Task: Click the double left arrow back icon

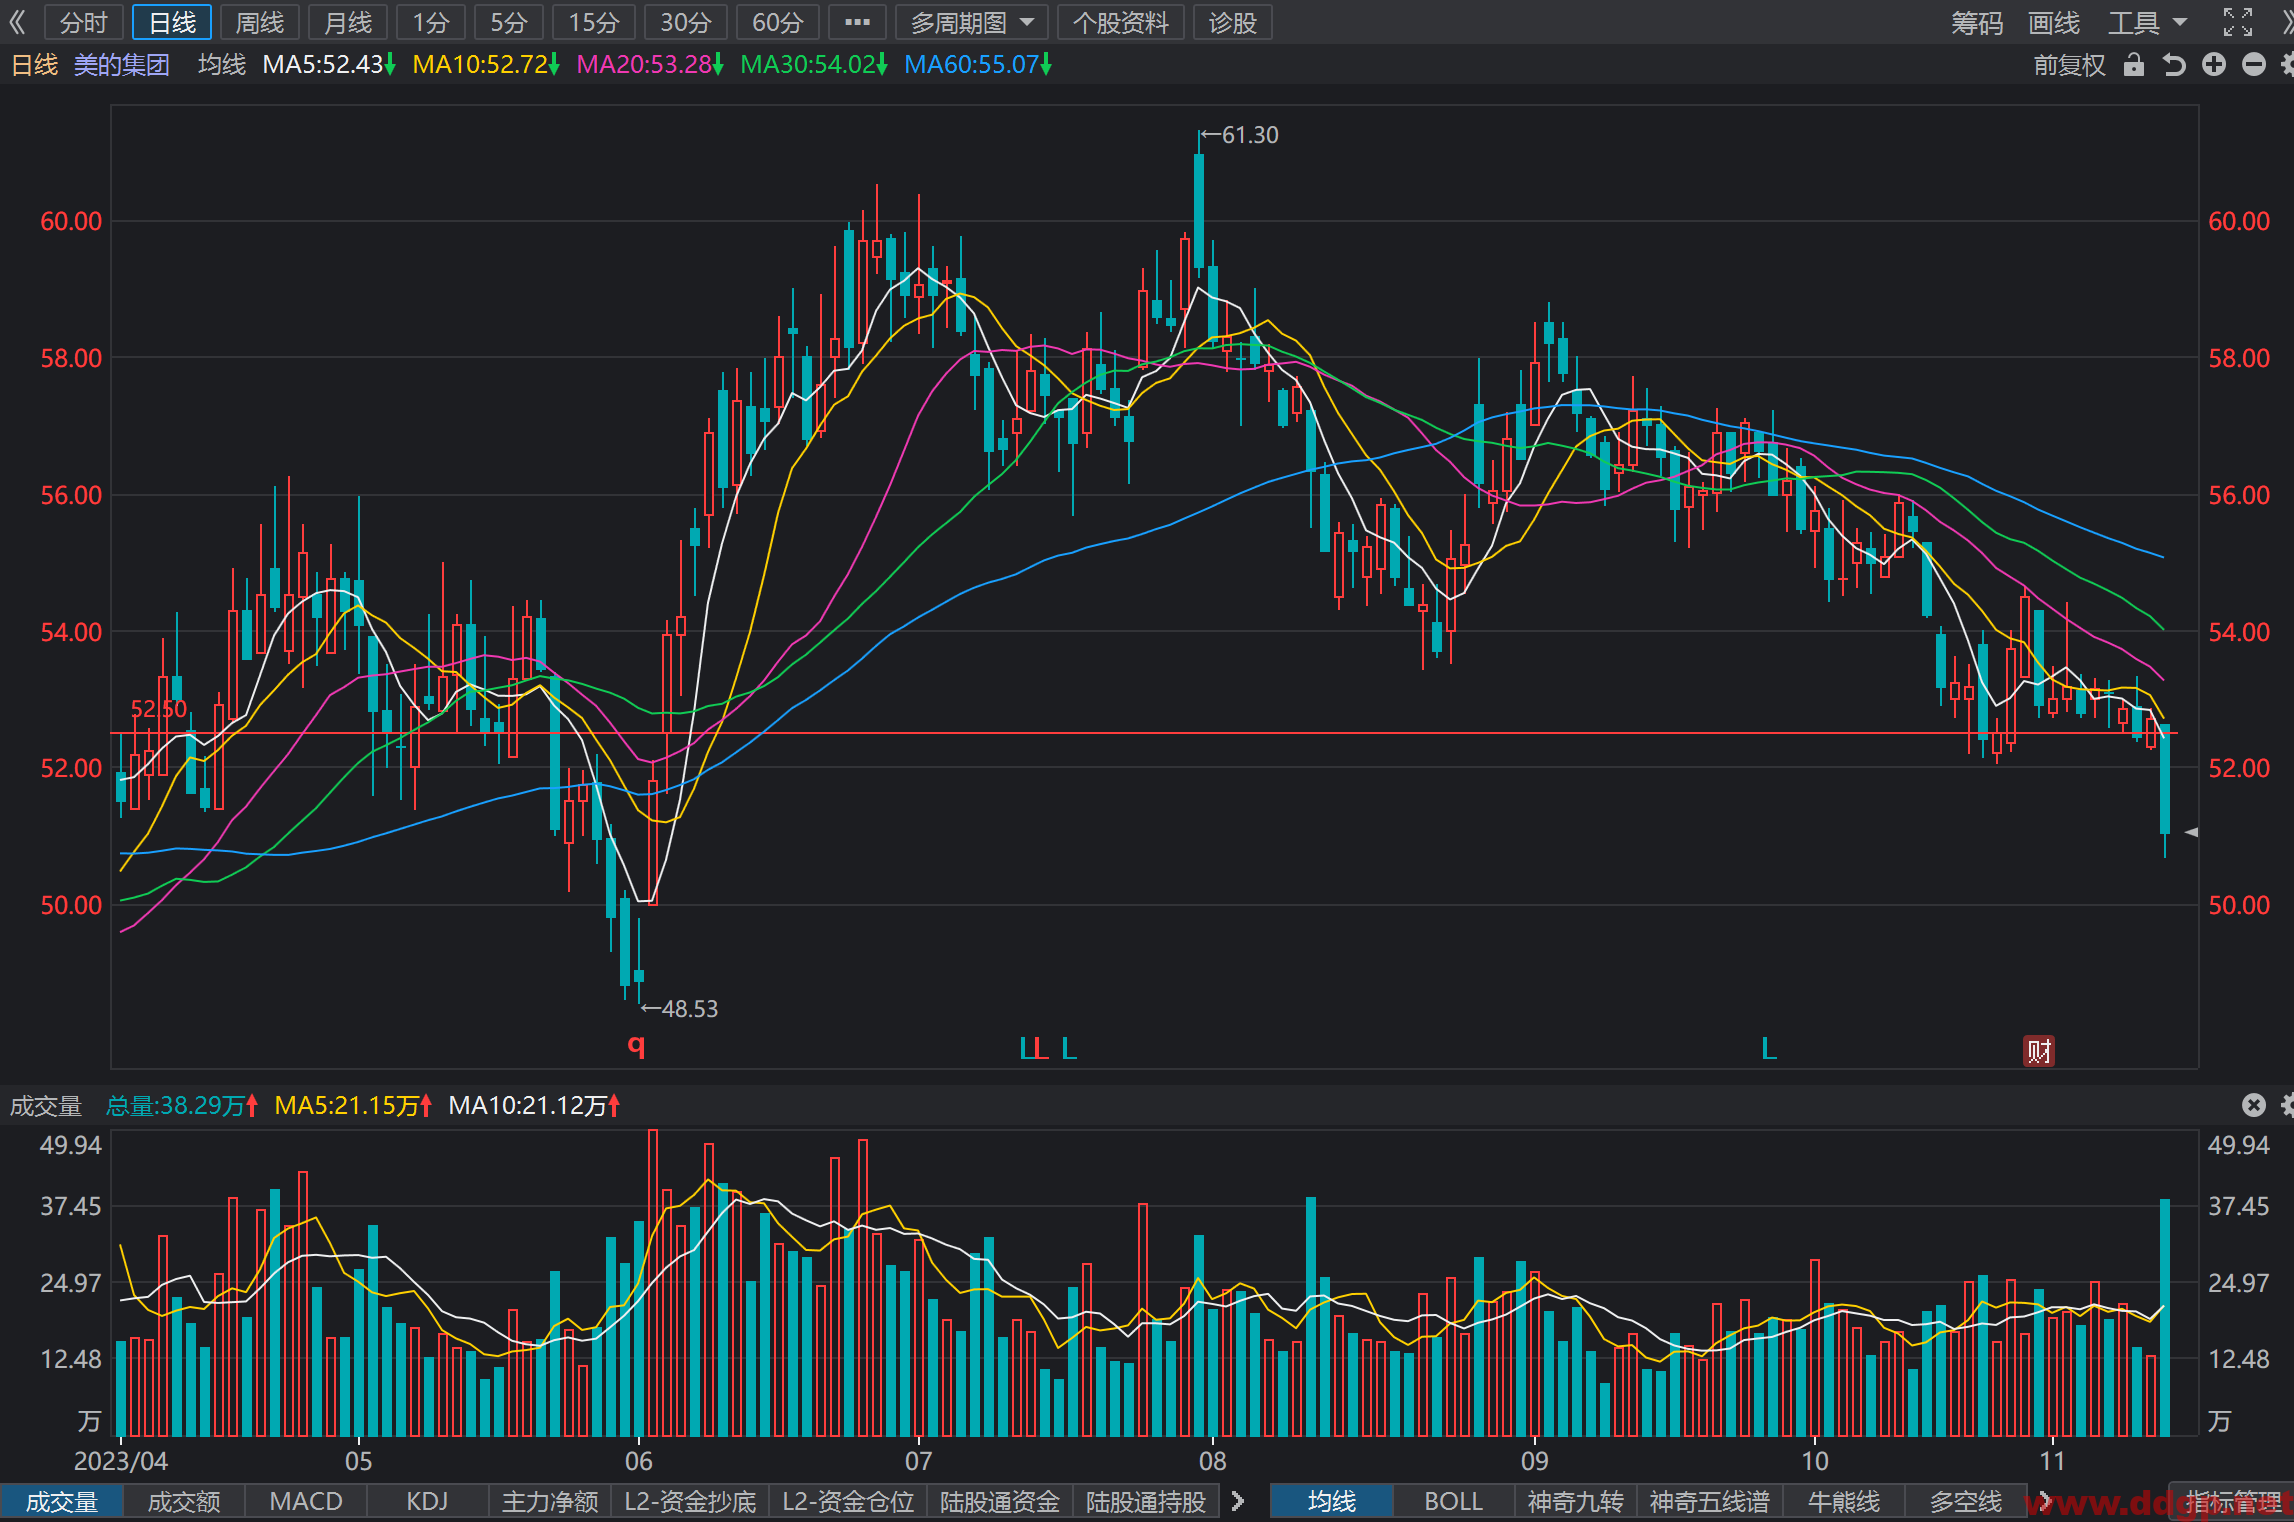Action: pyautogui.click(x=17, y=22)
